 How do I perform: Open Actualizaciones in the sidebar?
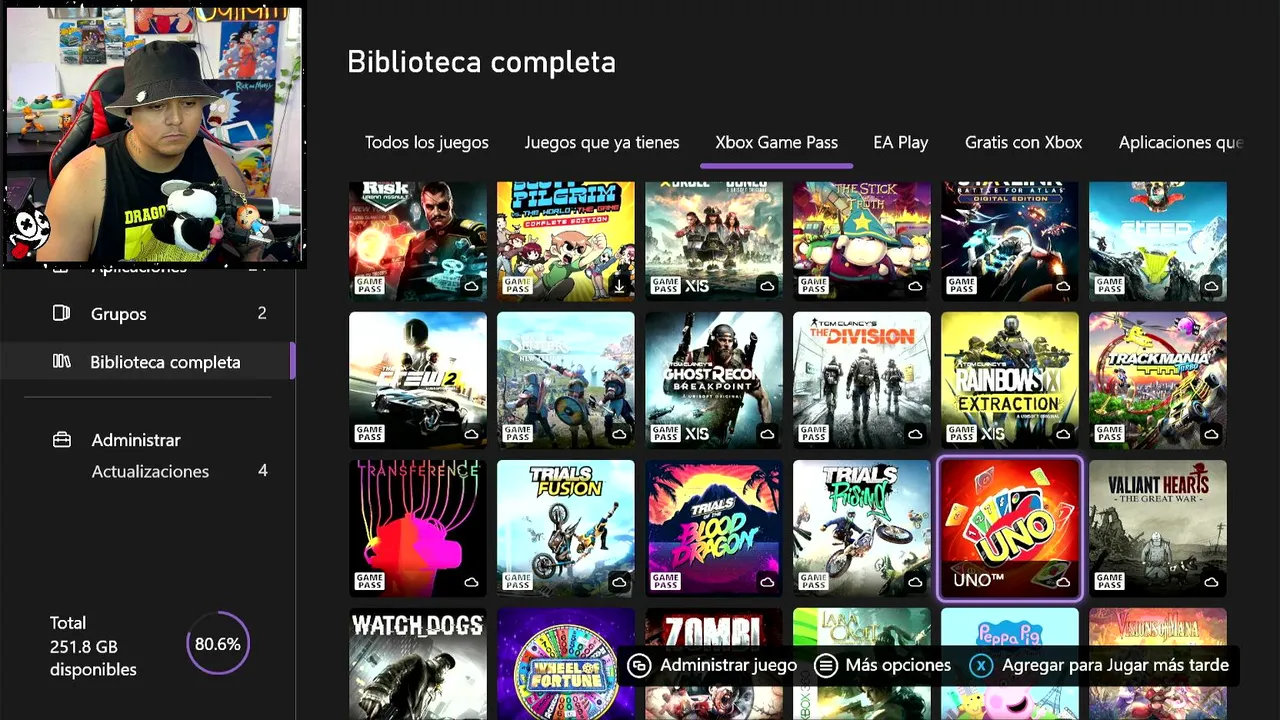(150, 471)
